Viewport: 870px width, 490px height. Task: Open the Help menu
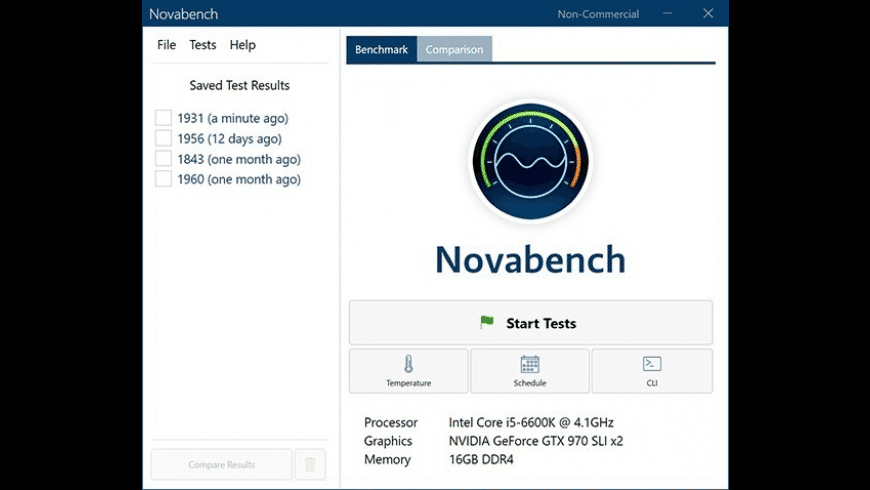tap(242, 45)
